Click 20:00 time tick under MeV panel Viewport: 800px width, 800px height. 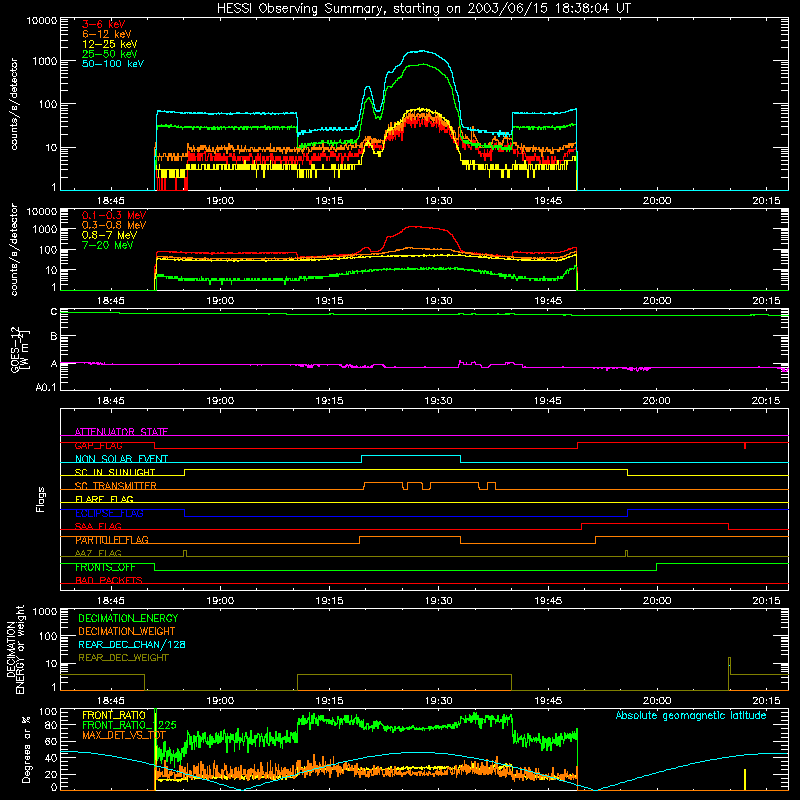[657, 301]
